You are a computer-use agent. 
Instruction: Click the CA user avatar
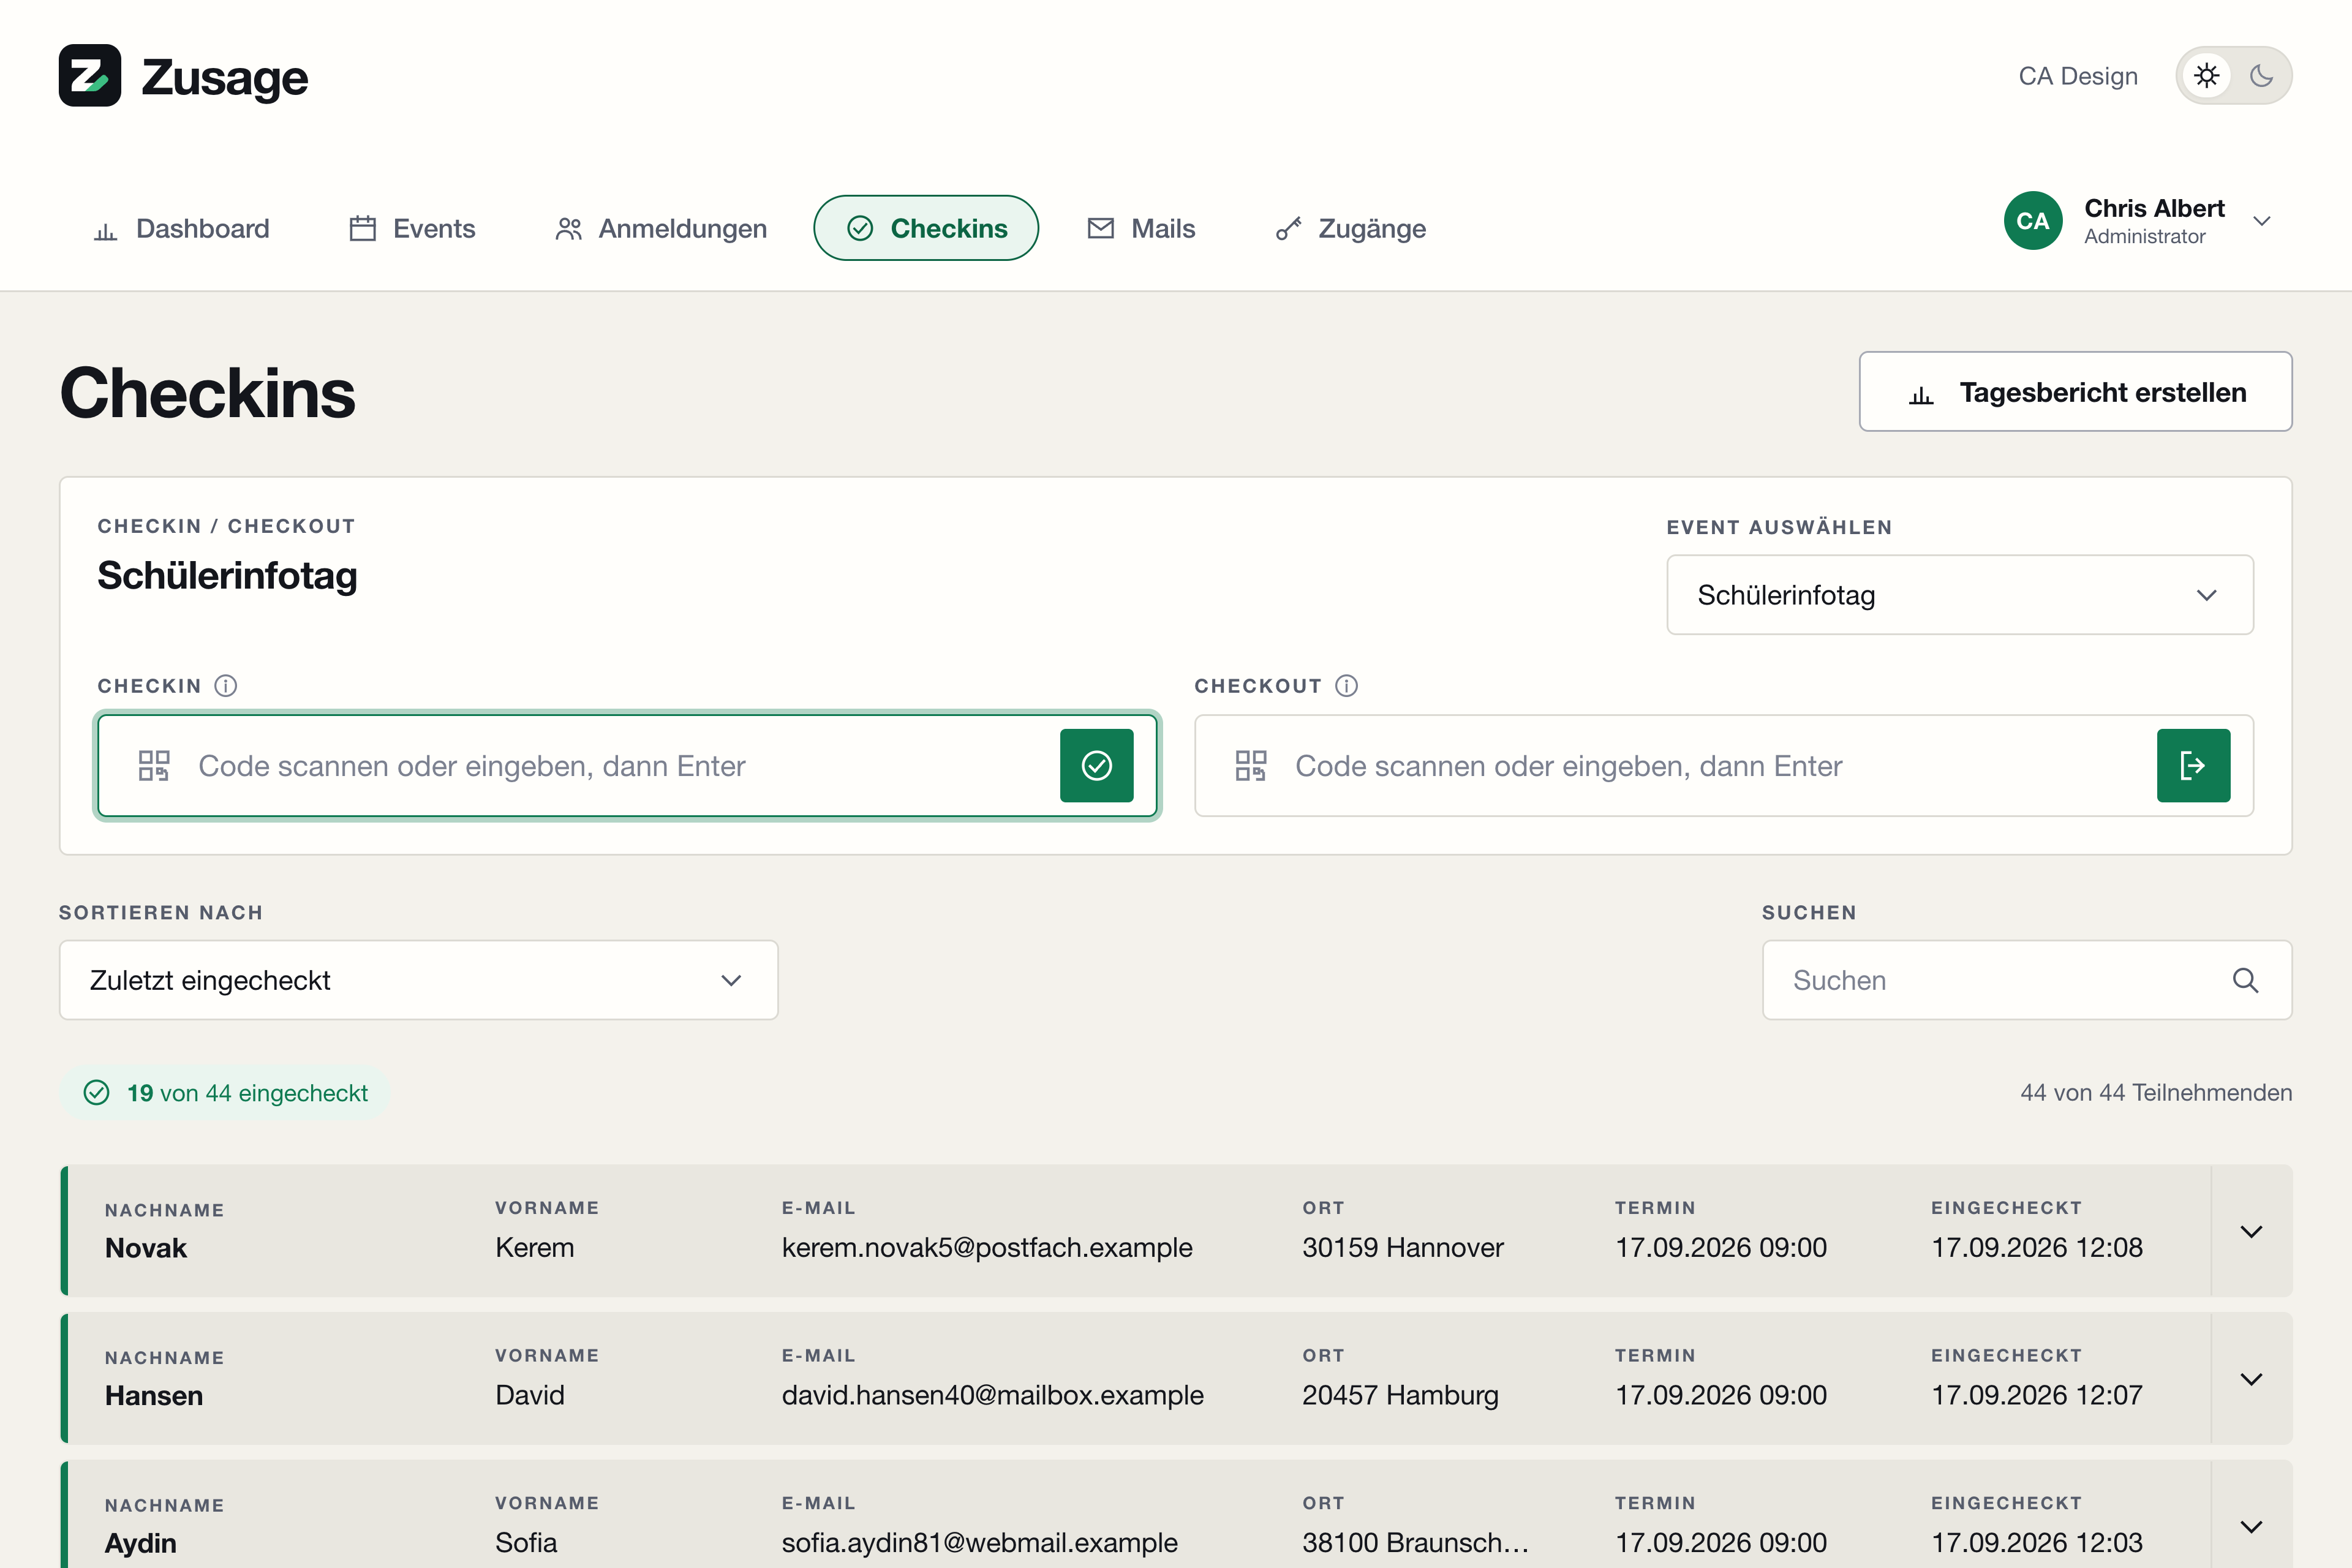(x=2033, y=221)
